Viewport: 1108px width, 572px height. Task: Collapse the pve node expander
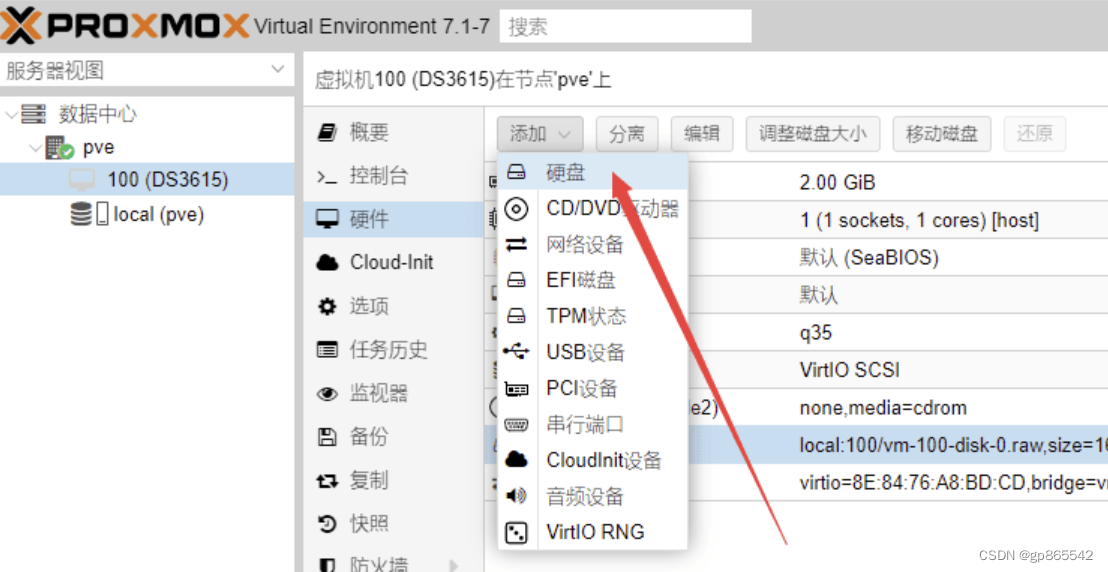coord(35,148)
